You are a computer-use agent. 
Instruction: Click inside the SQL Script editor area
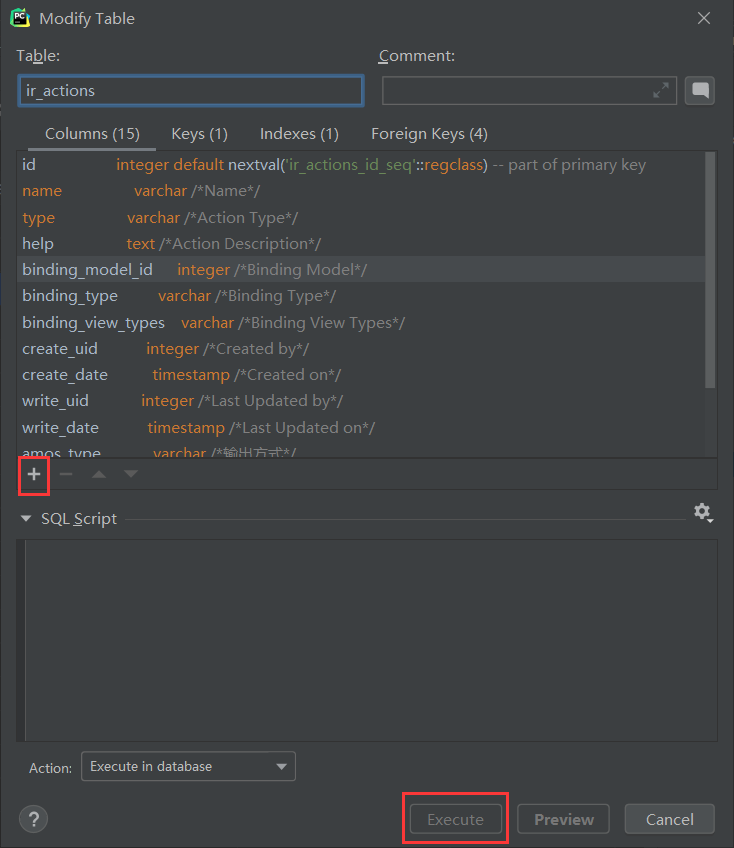click(x=371, y=640)
